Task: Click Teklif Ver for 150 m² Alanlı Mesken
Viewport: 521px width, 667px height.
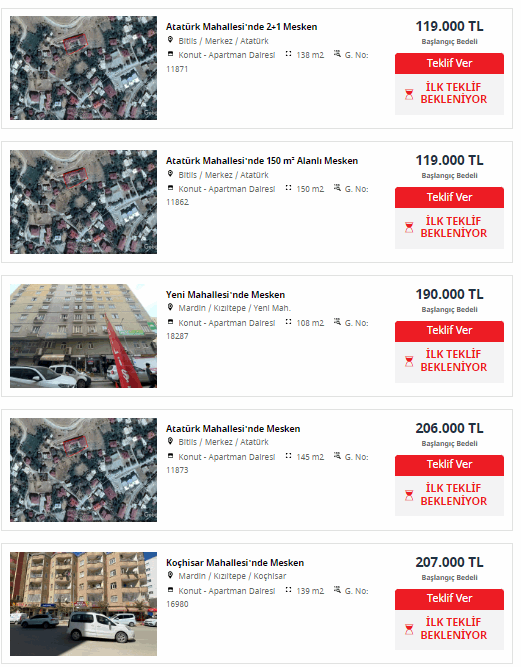Action: pyautogui.click(x=449, y=197)
